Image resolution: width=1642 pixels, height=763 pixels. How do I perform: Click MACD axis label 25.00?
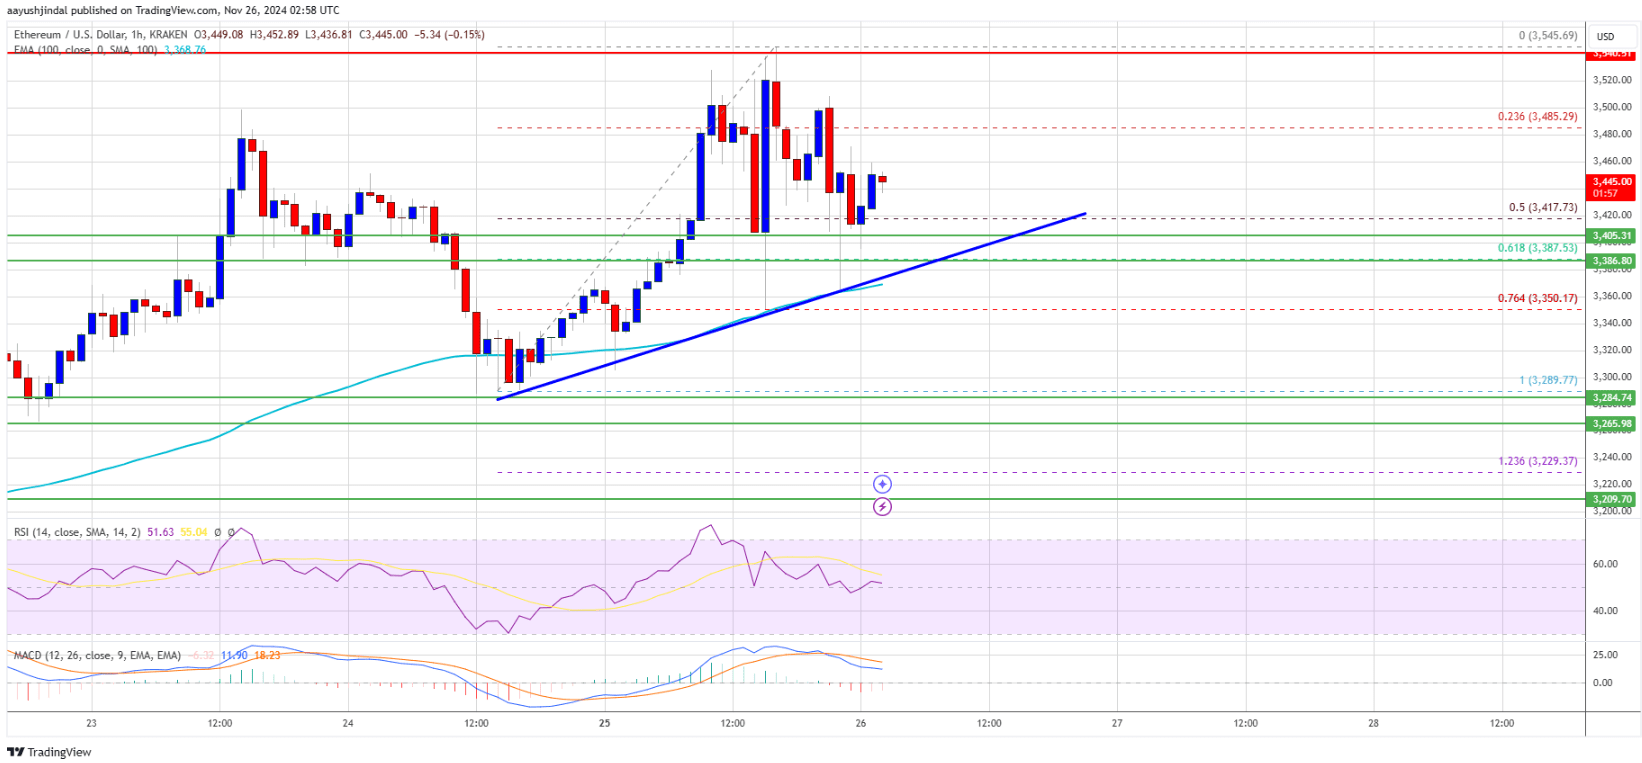pyautogui.click(x=1605, y=655)
